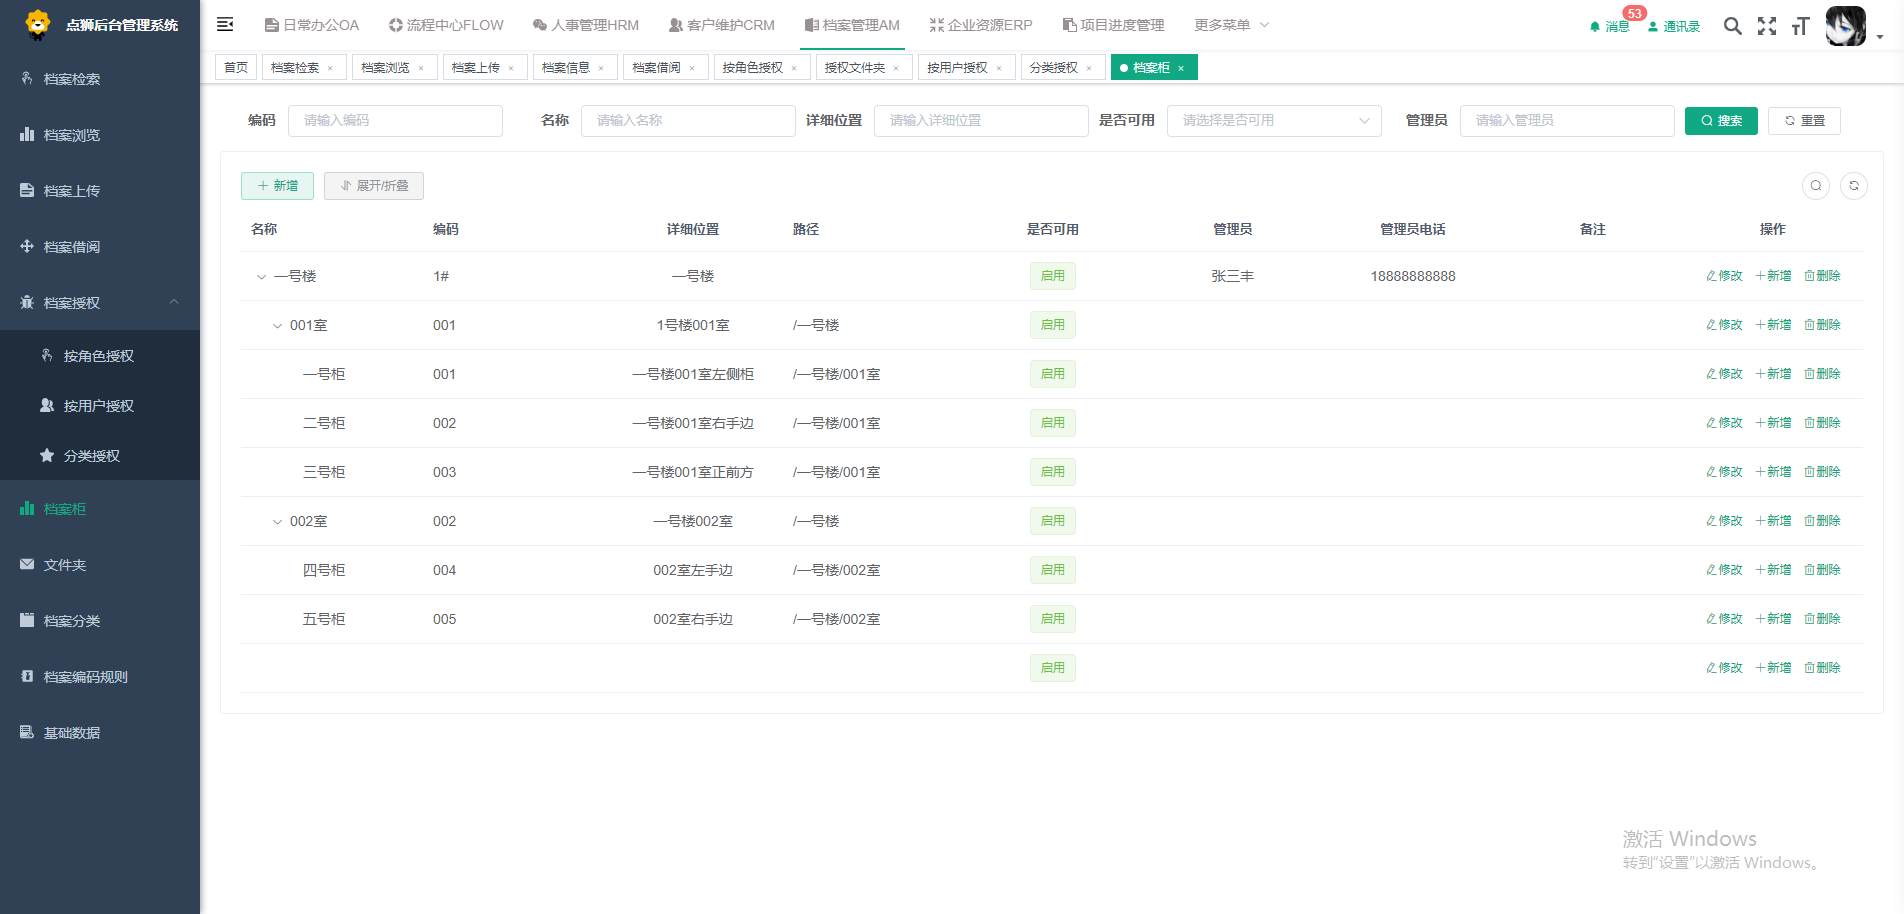Open the dropdown arrow beside avatar
Image resolution: width=1904 pixels, height=914 pixels.
(1880, 37)
